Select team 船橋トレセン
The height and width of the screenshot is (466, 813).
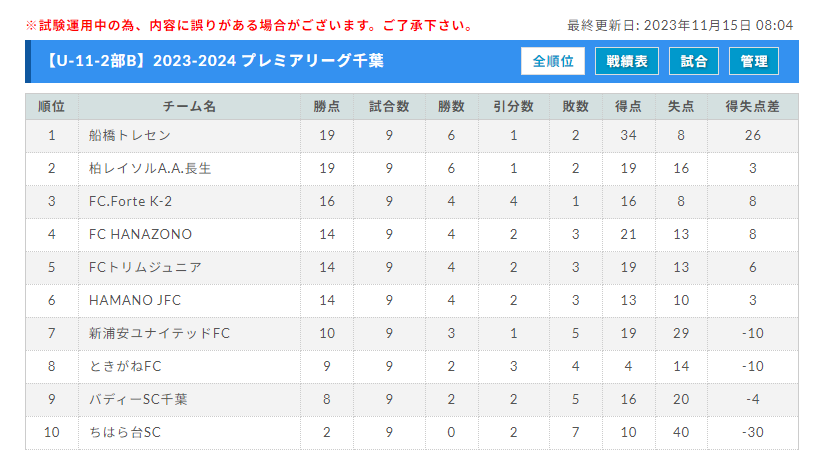tap(130, 135)
